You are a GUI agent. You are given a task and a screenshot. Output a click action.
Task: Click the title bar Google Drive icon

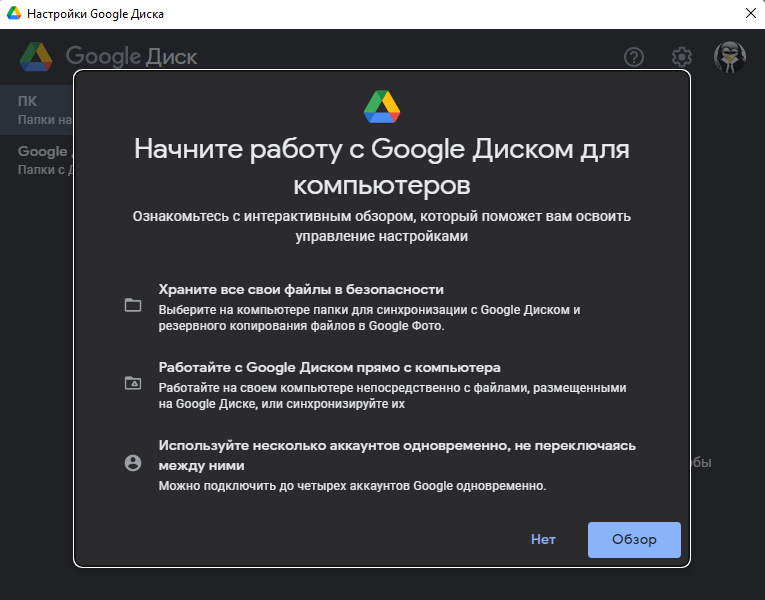(14, 13)
